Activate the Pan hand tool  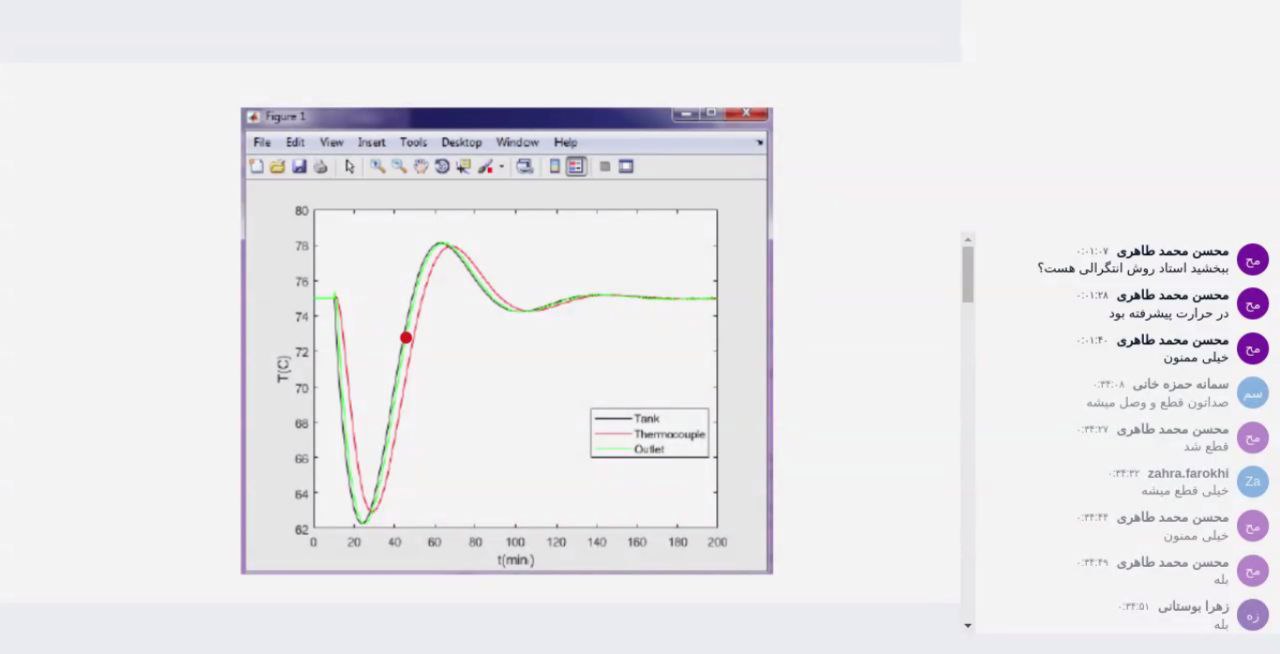[x=421, y=167]
